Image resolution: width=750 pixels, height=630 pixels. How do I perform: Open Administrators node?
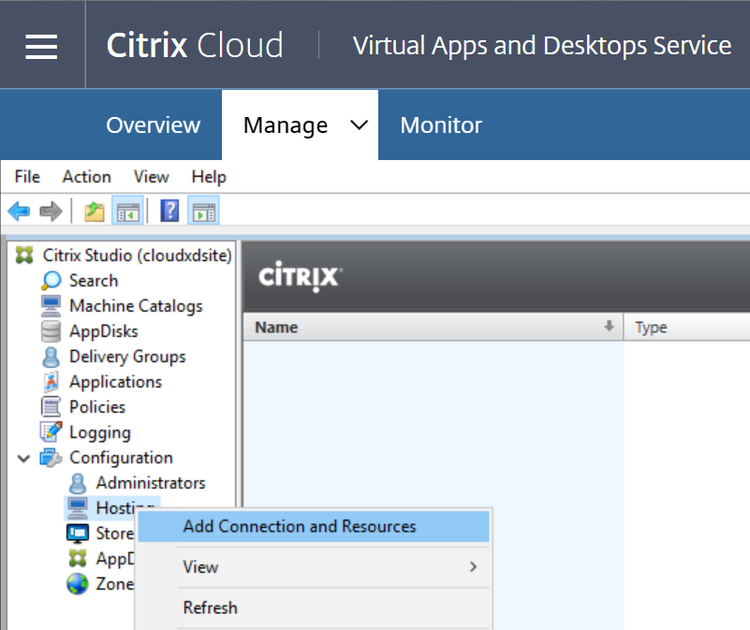[151, 483]
